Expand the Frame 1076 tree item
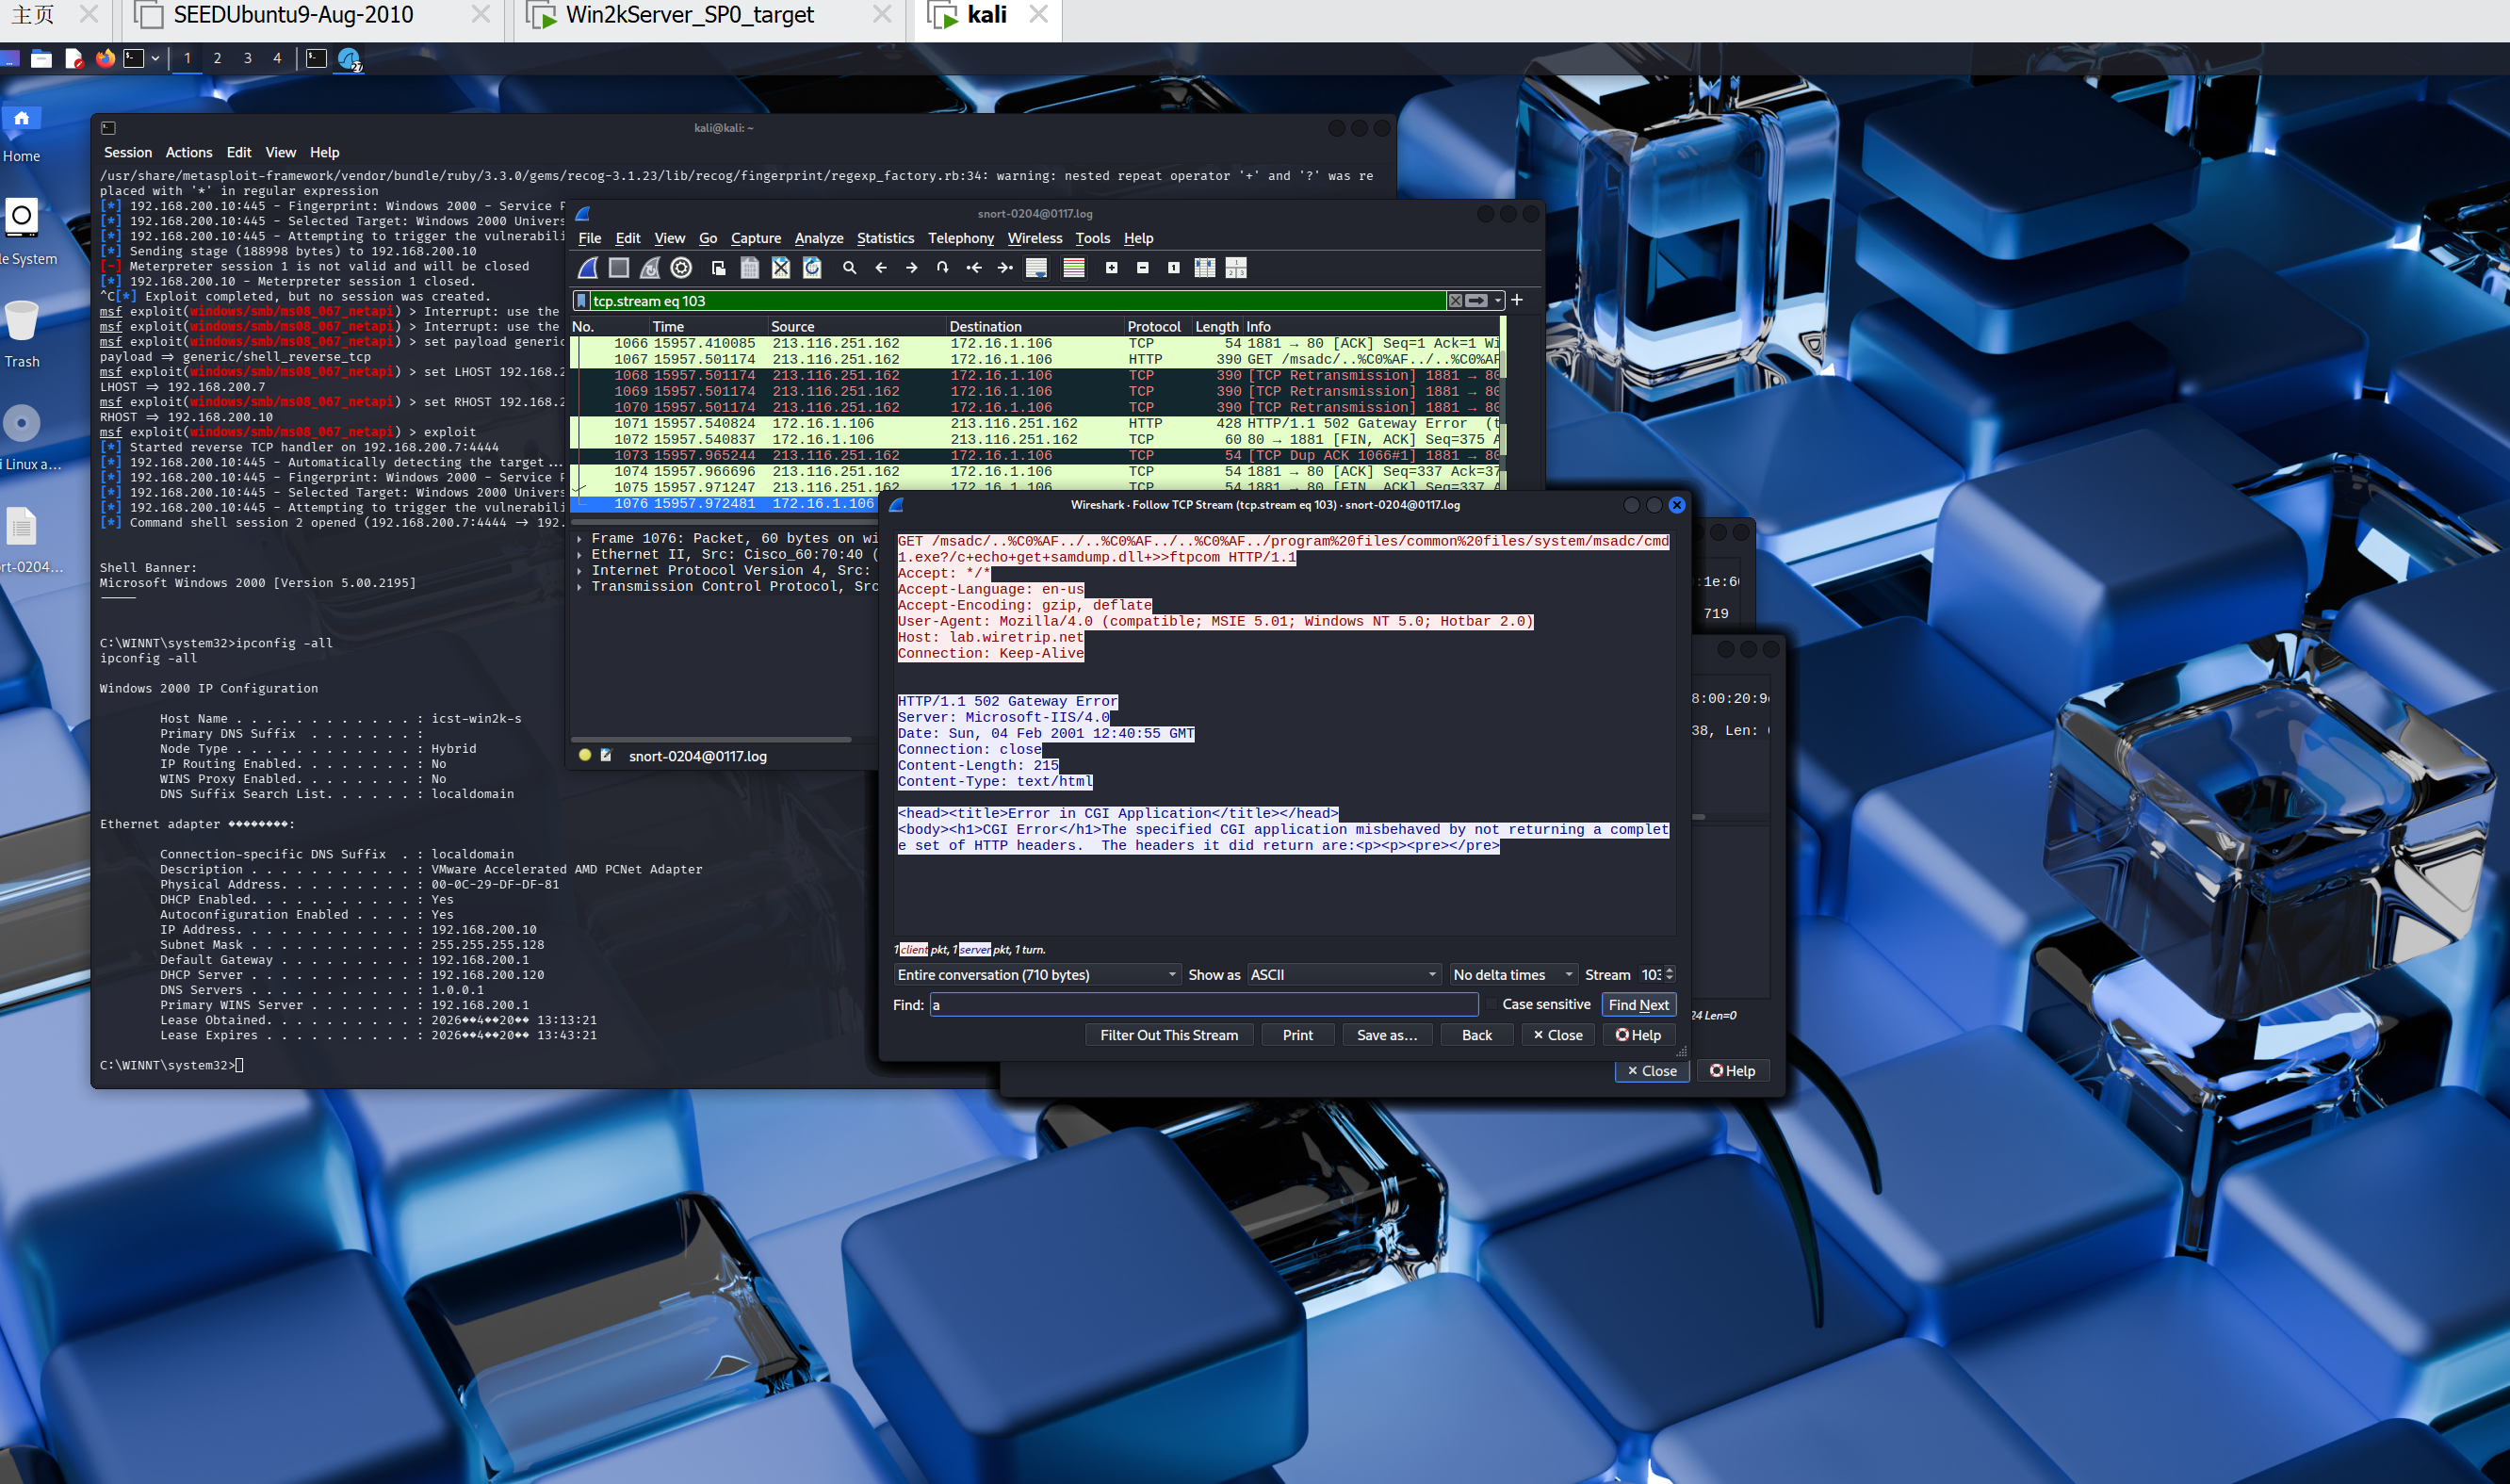Image resolution: width=2510 pixels, height=1484 pixels. point(580,539)
